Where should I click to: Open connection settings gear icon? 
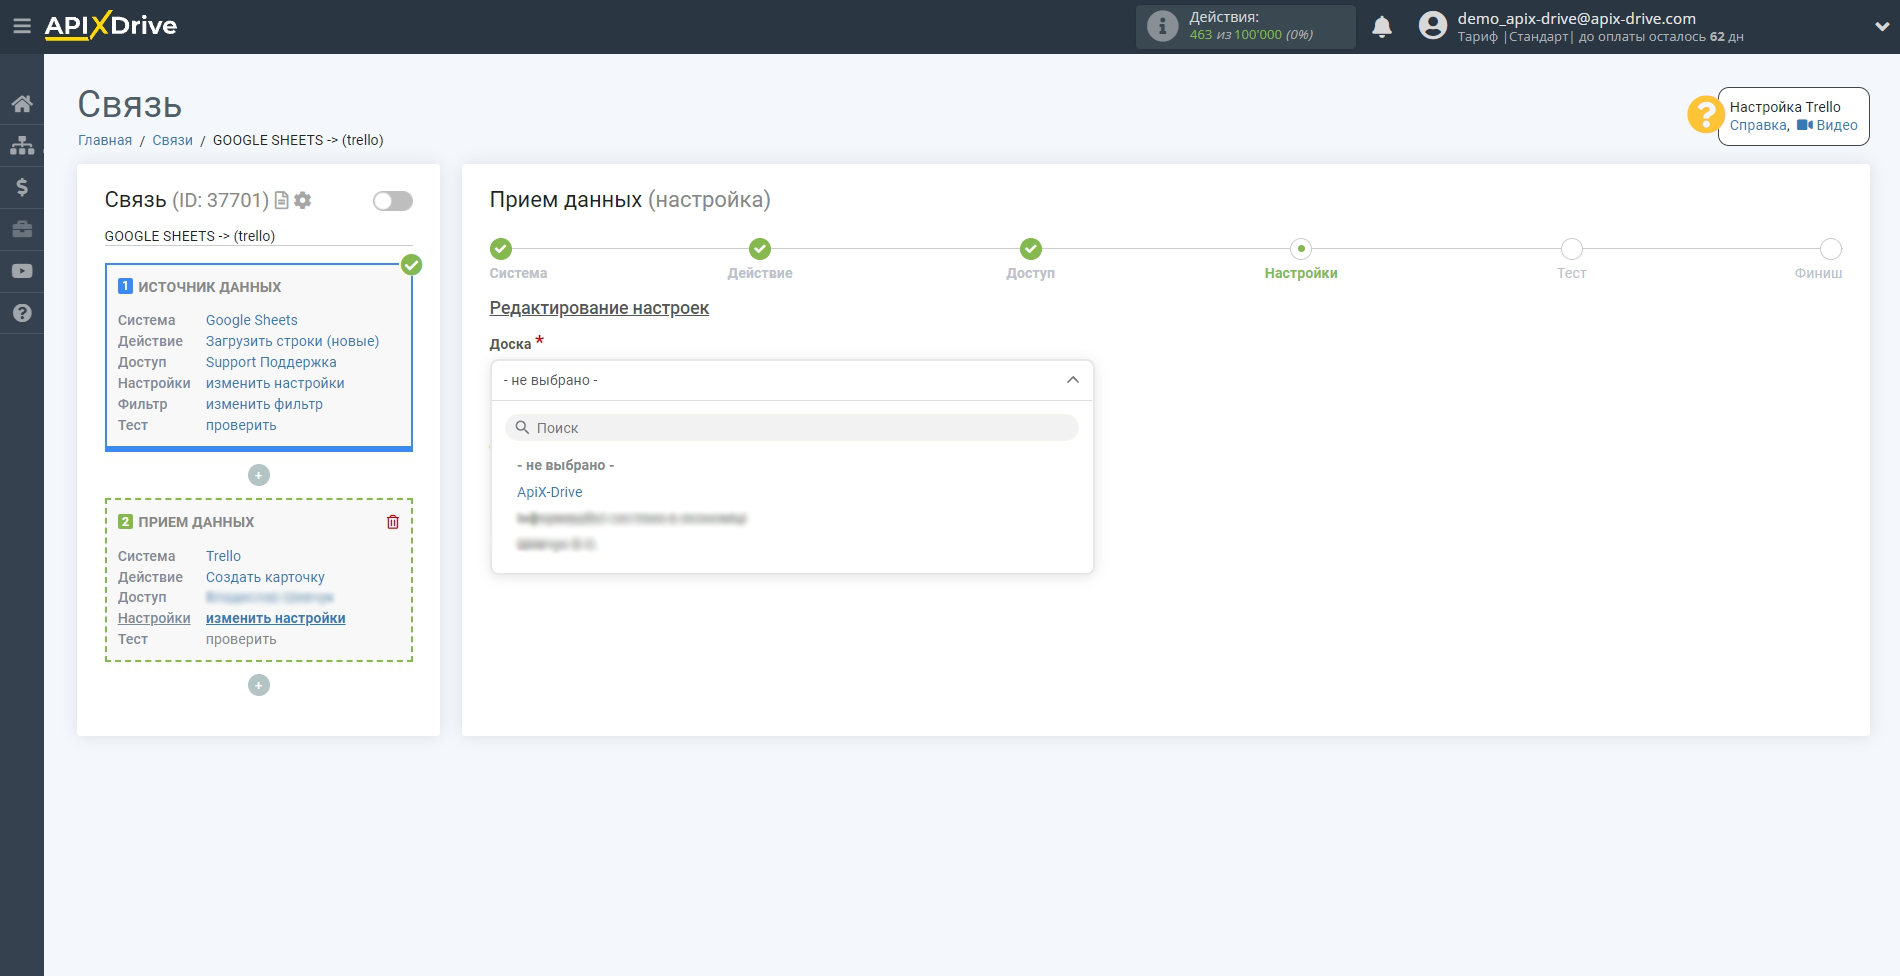point(303,200)
